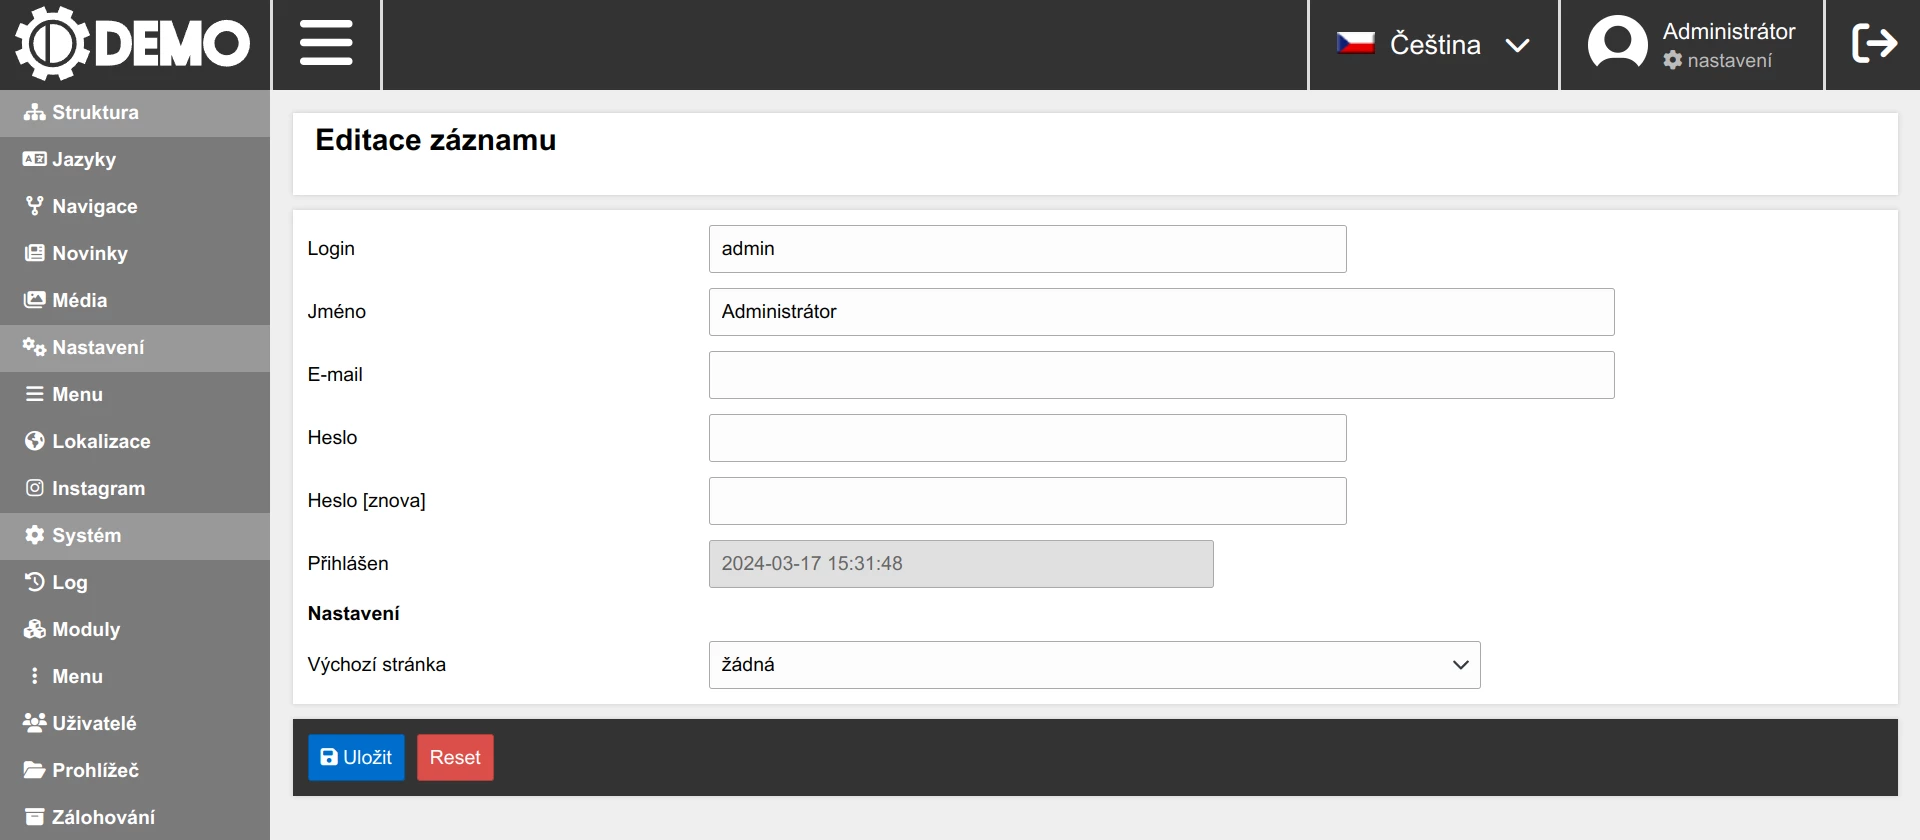Image resolution: width=1920 pixels, height=840 pixels.
Task: Click the logout icon
Action: (1874, 43)
